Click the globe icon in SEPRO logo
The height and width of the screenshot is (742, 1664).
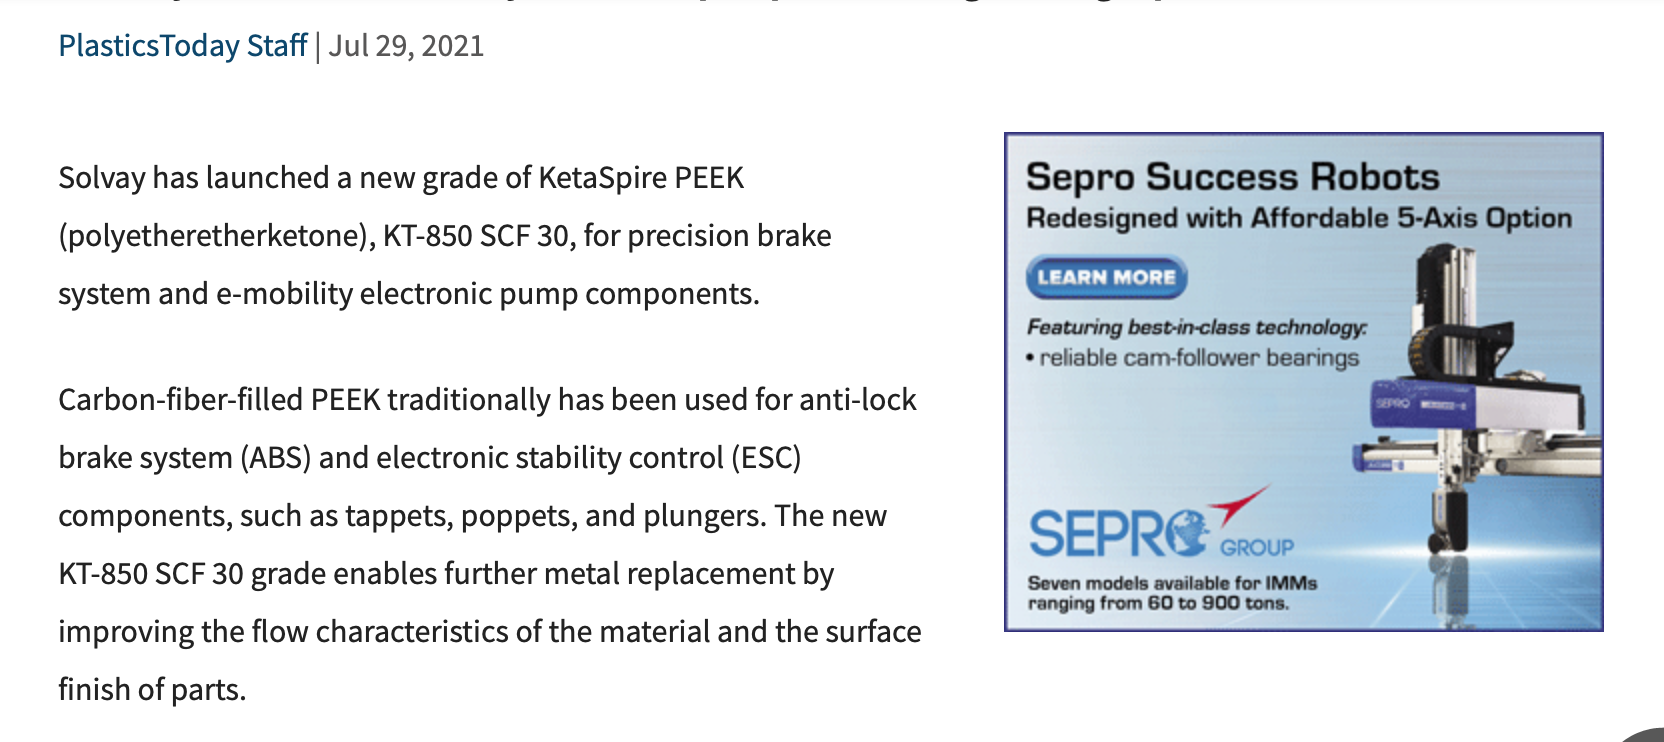1187,532
